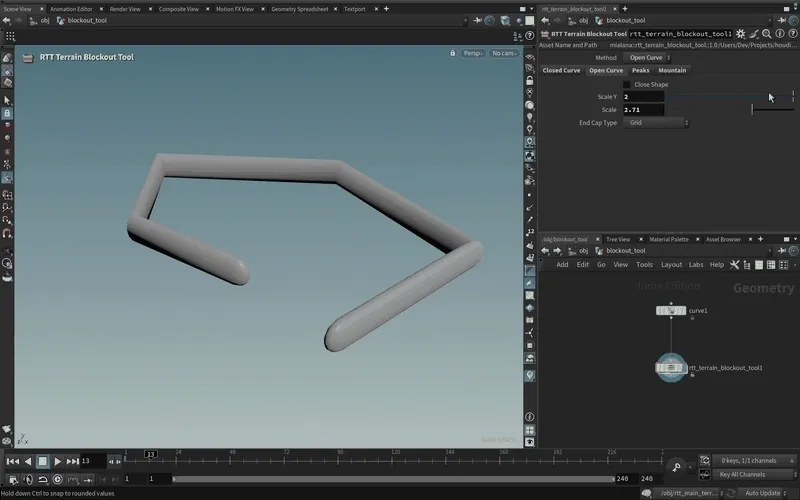
Task: Click the gear menu icon in parameter pane
Action: [x=740, y=34]
